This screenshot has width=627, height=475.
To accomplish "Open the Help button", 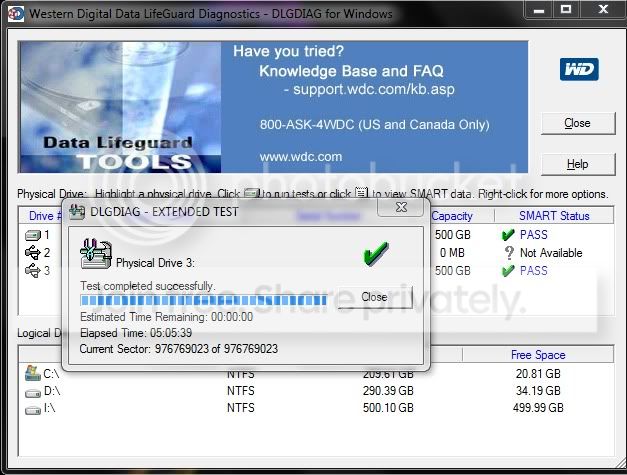I will click(x=577, y=164).
